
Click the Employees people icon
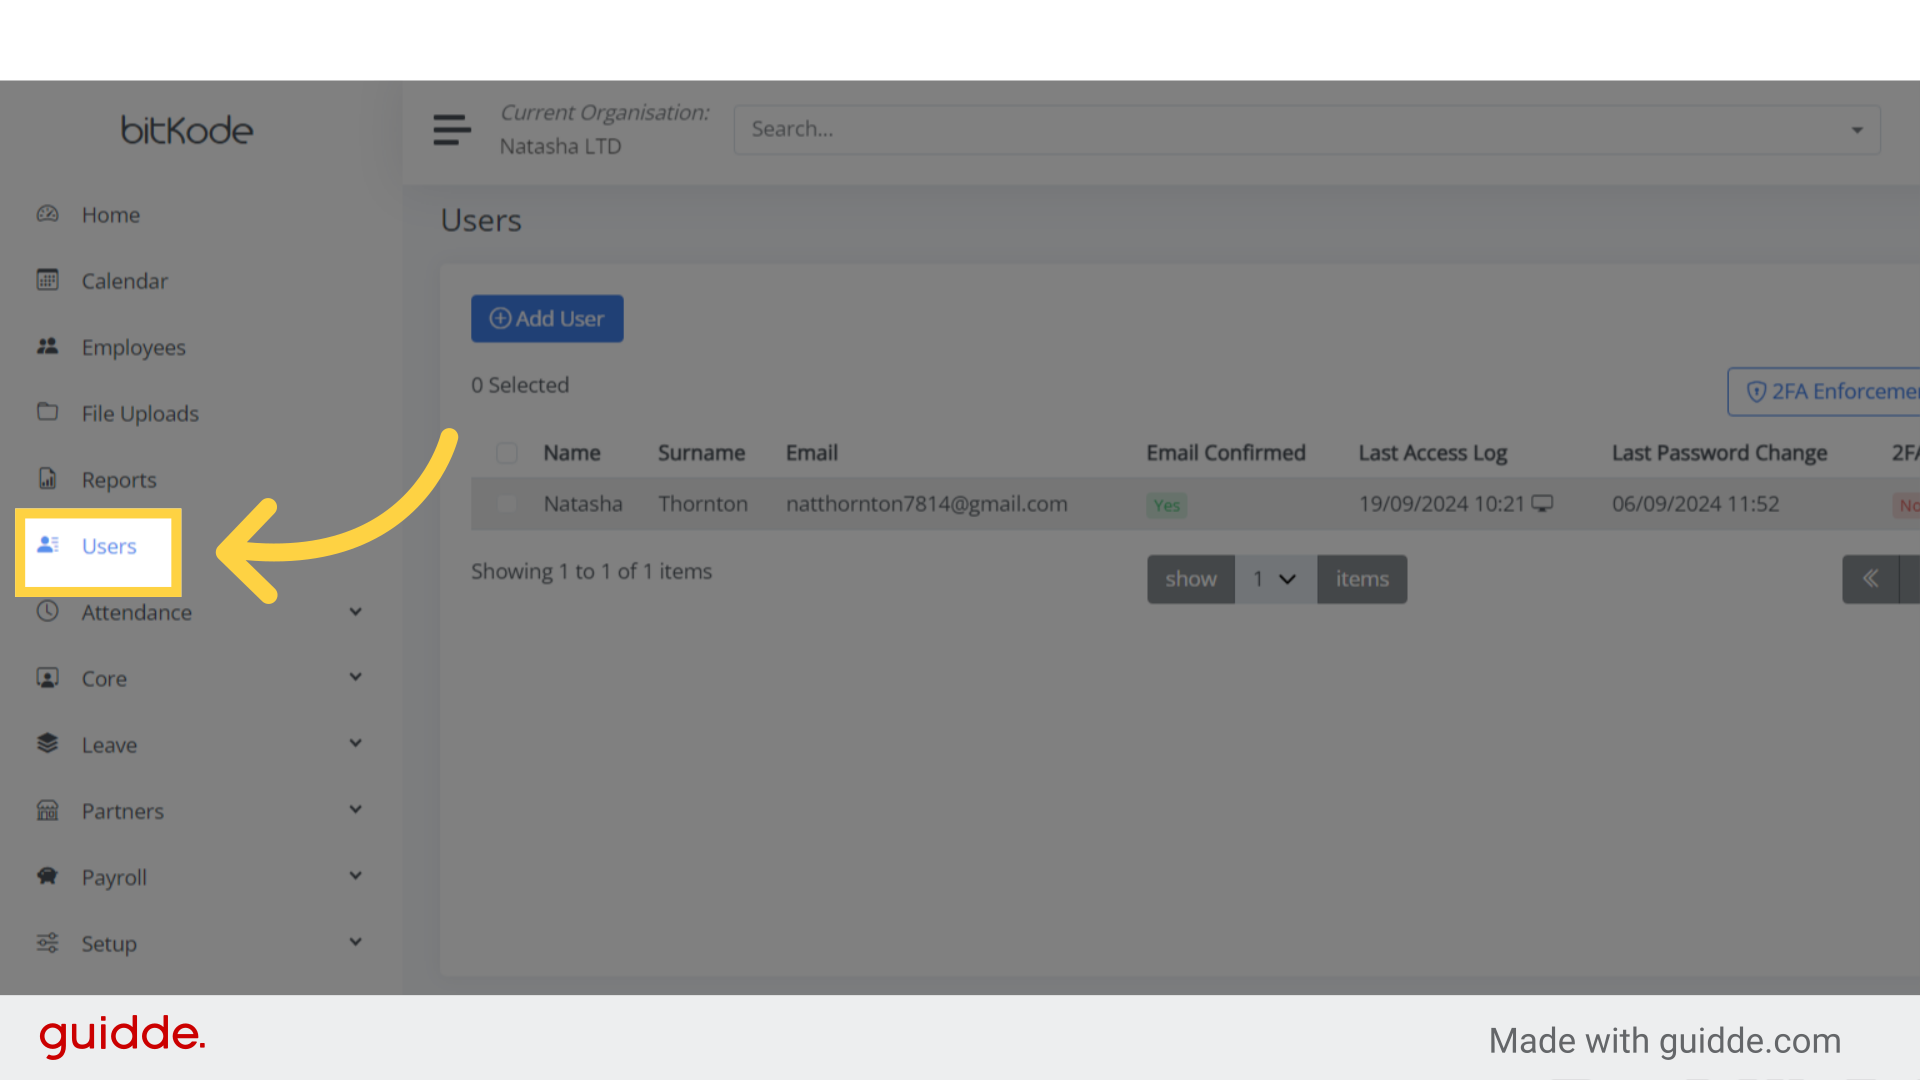pos(48,346)
